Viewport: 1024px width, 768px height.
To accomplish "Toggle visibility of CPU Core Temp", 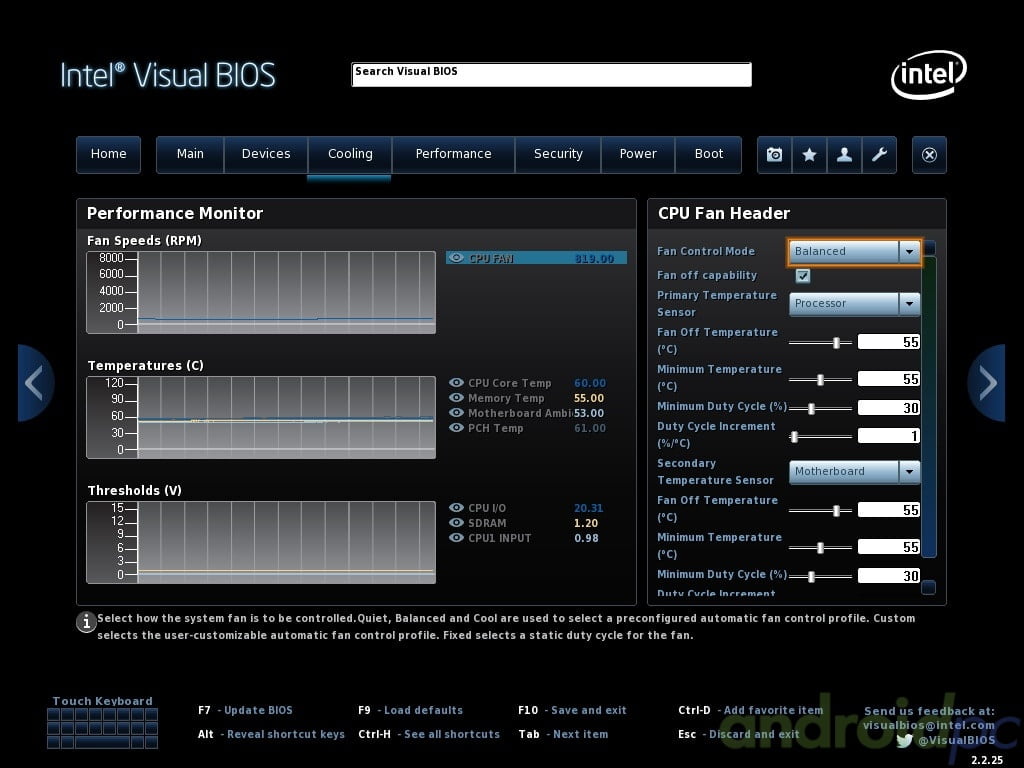I will point(456,383).
